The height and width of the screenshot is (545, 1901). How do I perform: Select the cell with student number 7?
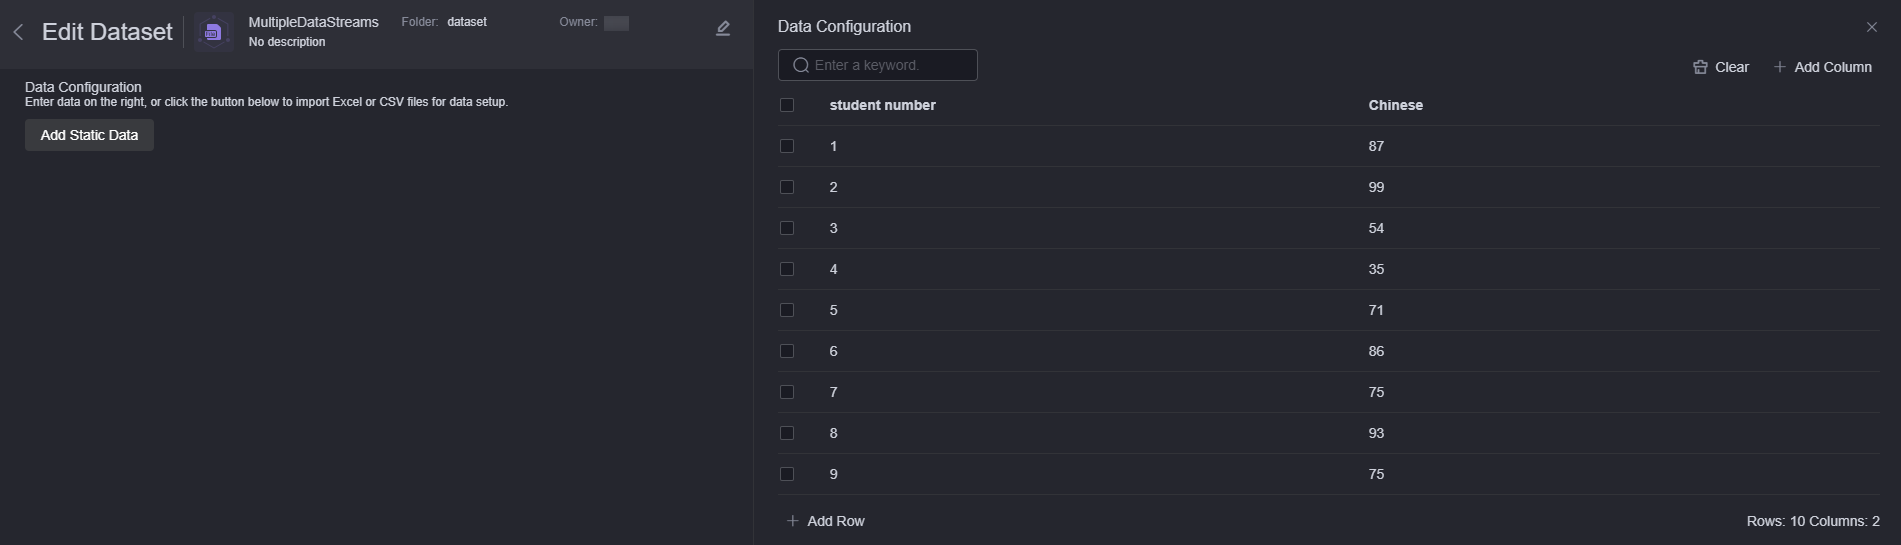[833, 392]
